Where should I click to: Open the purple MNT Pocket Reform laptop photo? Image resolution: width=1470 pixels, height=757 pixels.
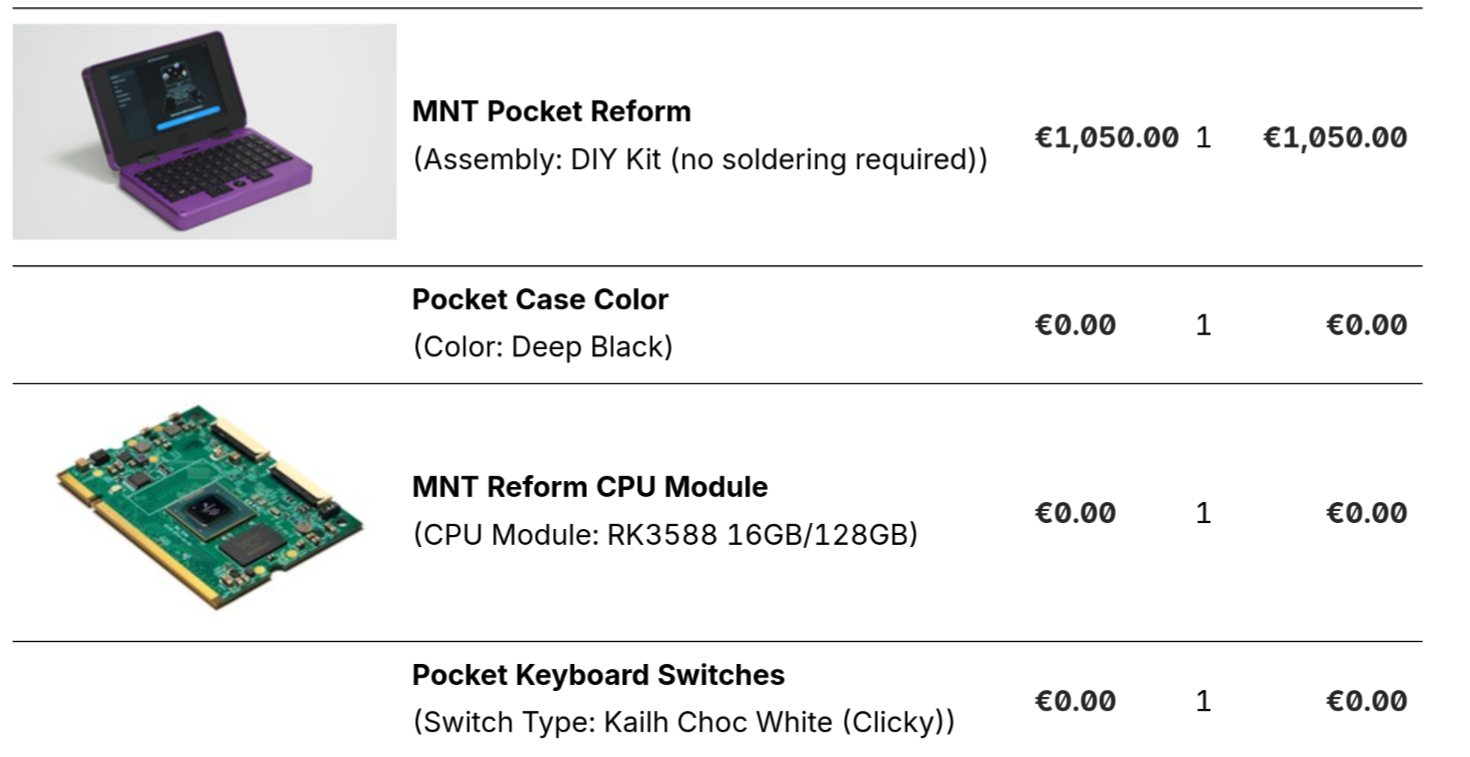(x=204, y=131)
